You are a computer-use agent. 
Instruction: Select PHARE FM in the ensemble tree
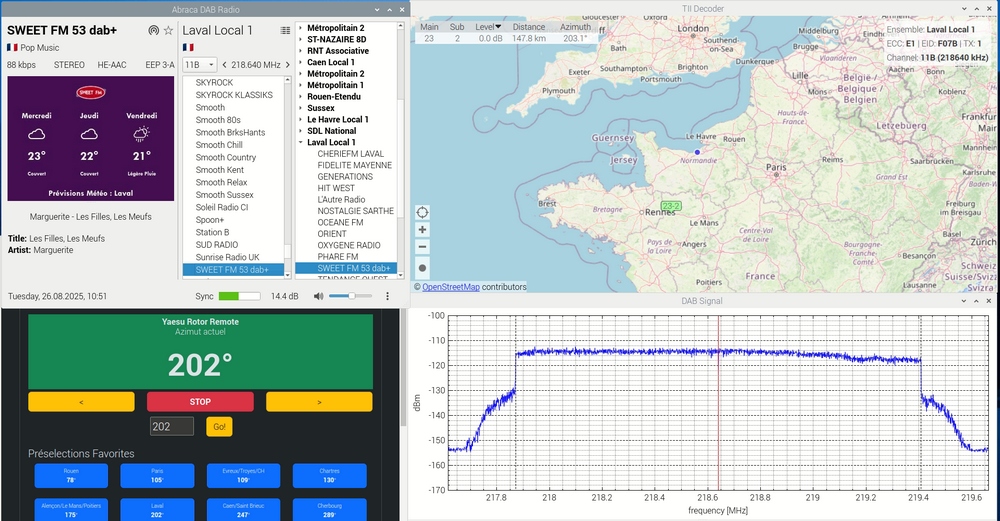coord(337,257)
